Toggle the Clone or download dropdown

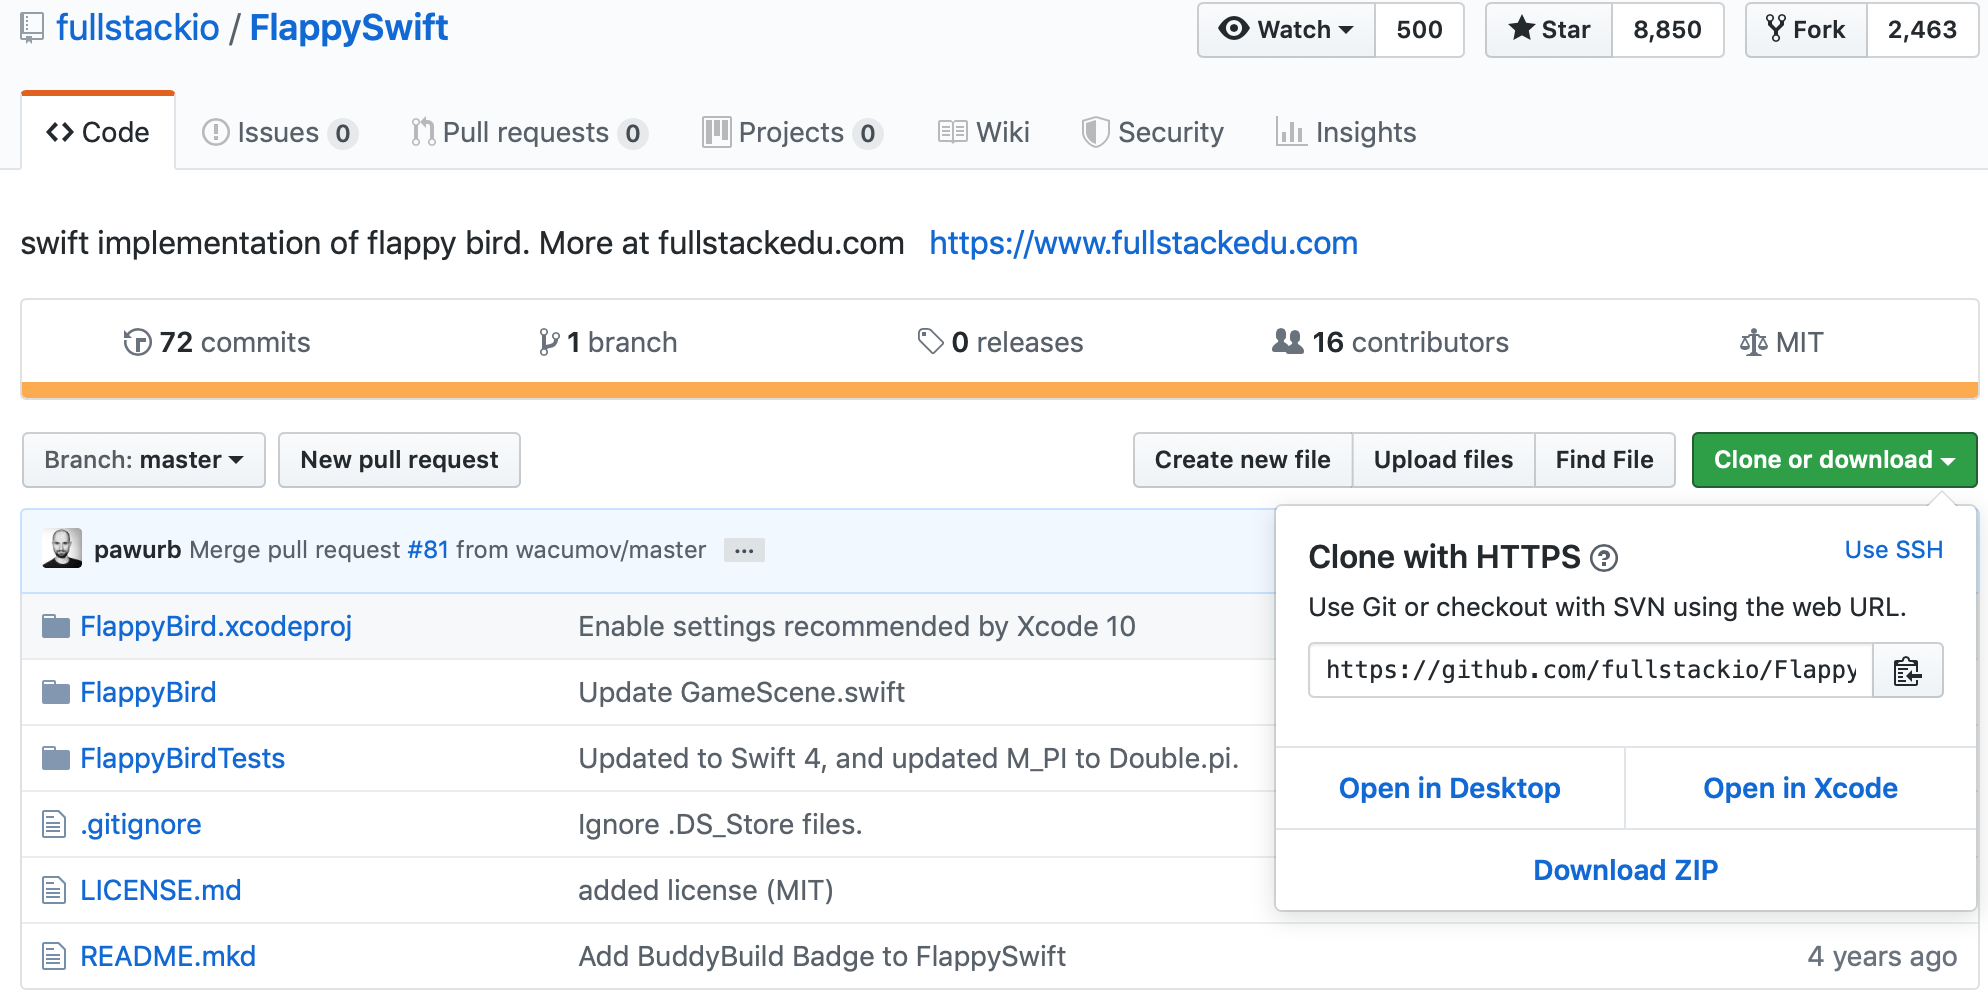point(1834,460)
